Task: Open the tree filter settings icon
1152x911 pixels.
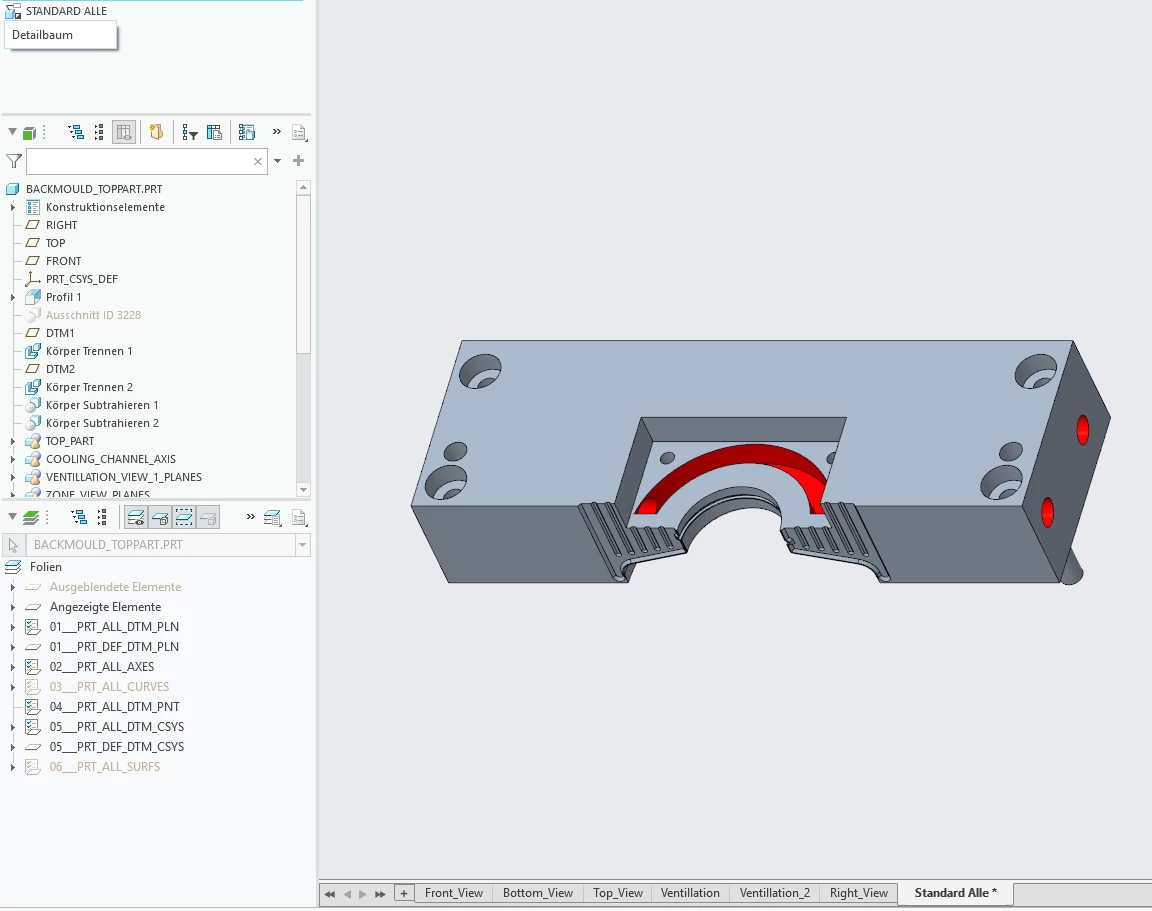Action: click(190, 132)
